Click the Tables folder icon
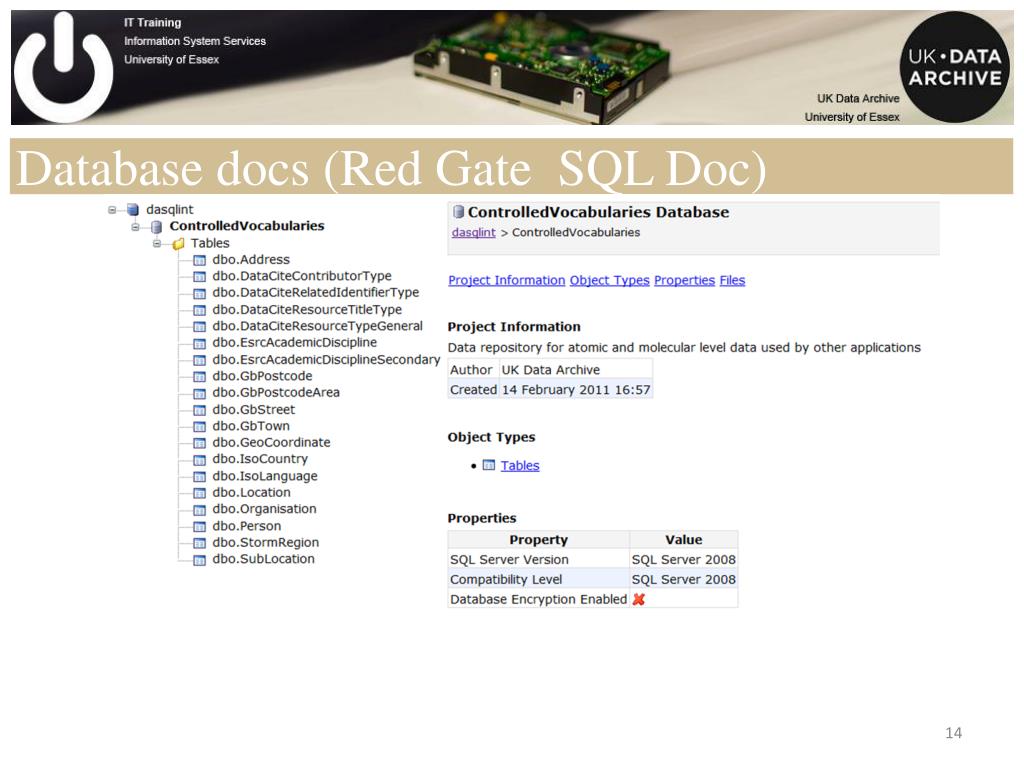The height and width of the screenshot is (768, 1024). click(178, 244)
